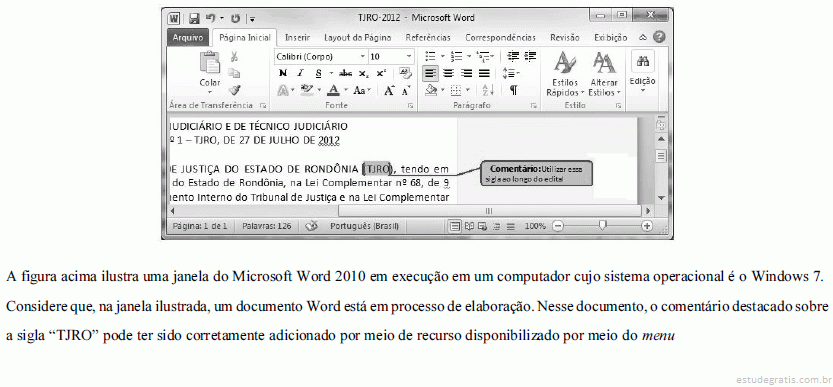Click the format painter brush icon
Screen dimensions: 833x387
point(234,90)
